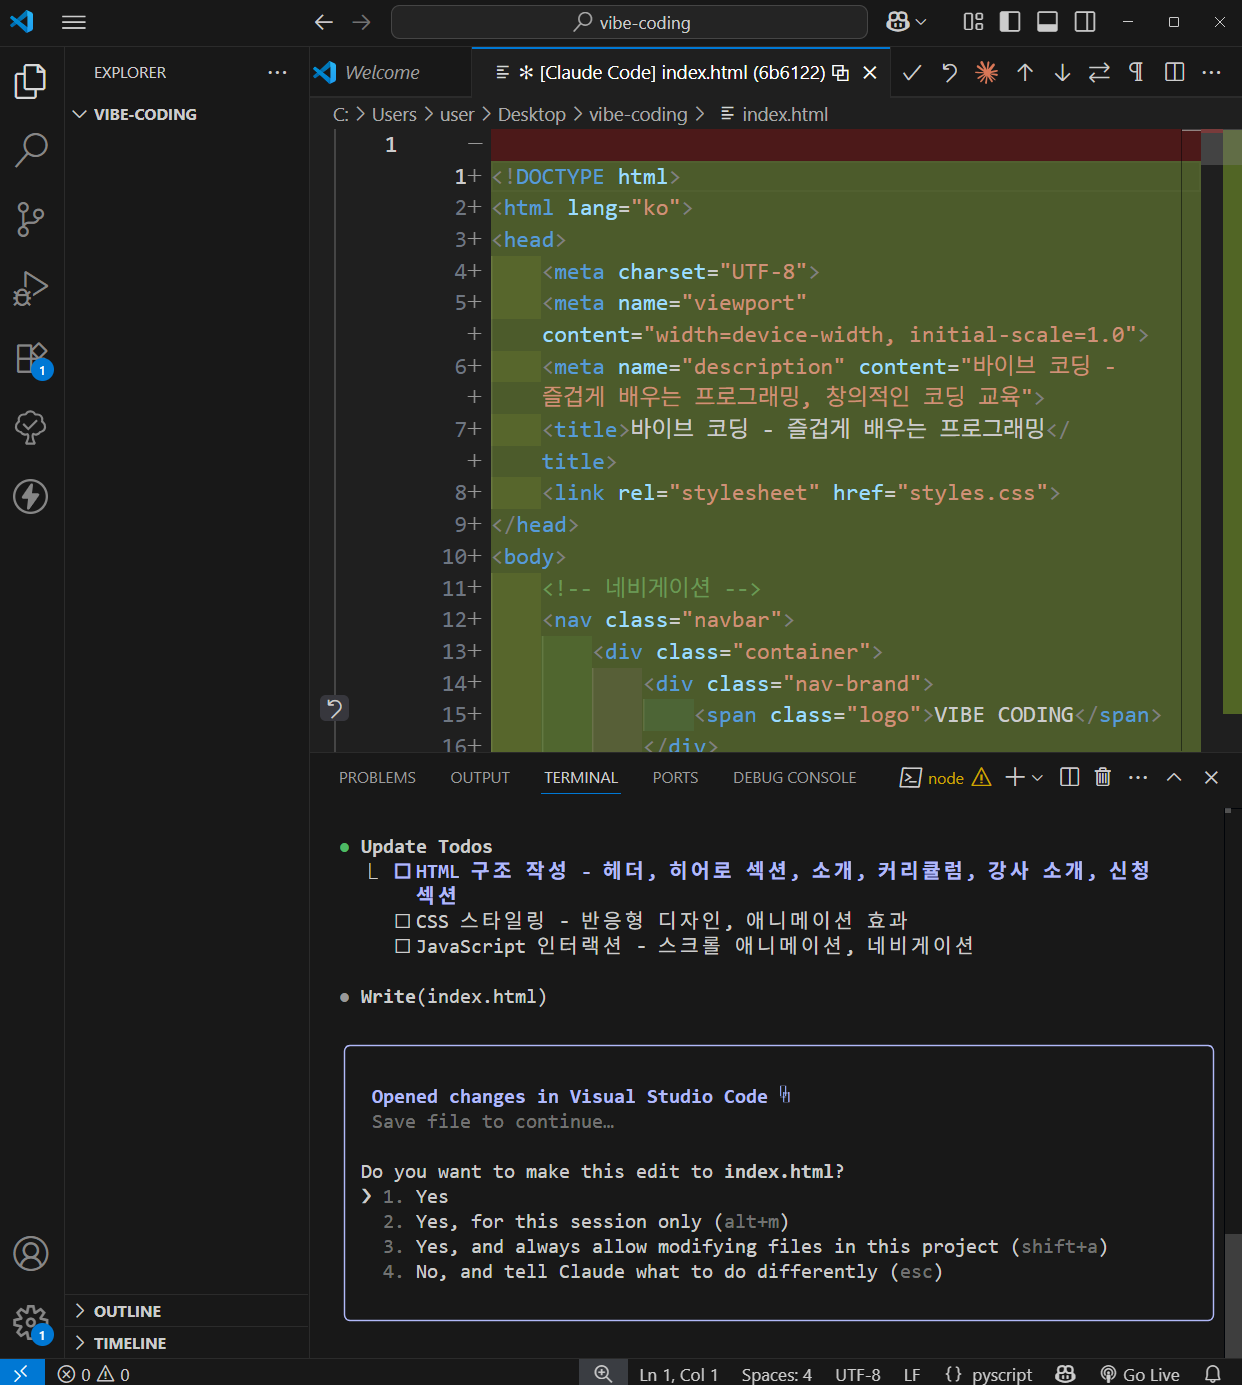Switch to the PROBLEMS panel tab
The width and height of the screenshot is (1242, 1385).
377,778
